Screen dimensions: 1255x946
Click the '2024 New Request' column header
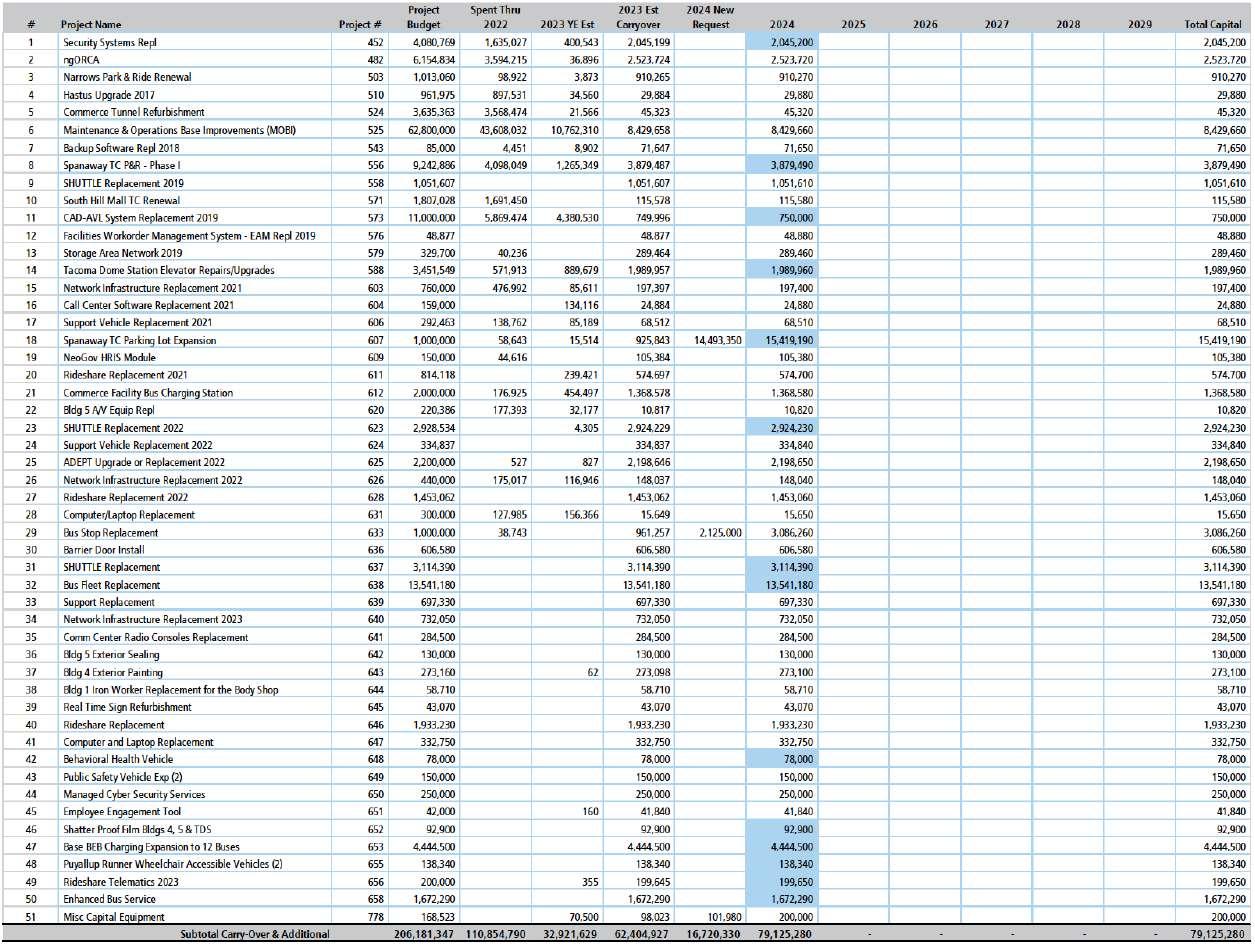[711, 17]
